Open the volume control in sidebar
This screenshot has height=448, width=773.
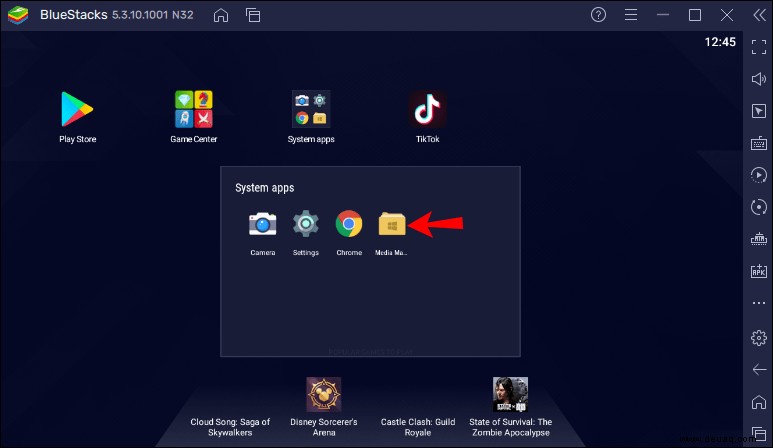759,79
